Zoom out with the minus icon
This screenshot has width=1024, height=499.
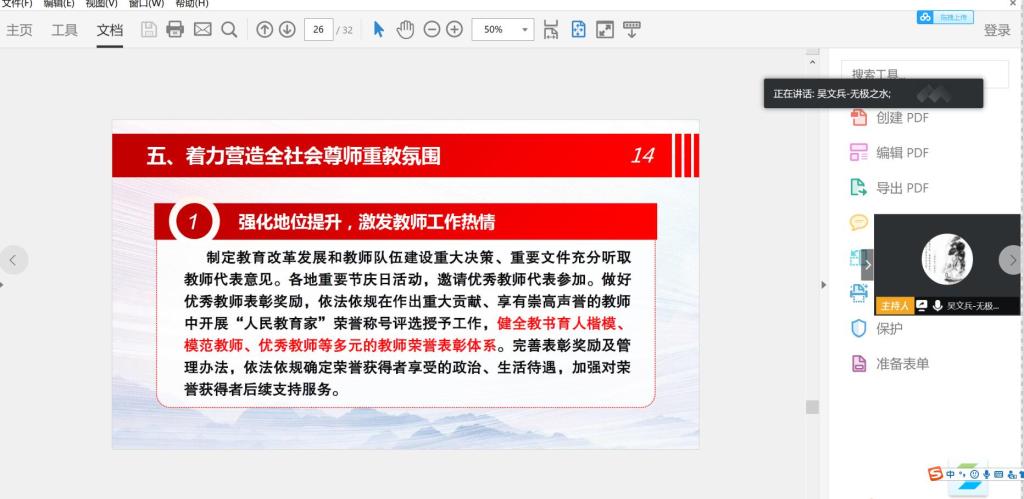pos(432,30)
